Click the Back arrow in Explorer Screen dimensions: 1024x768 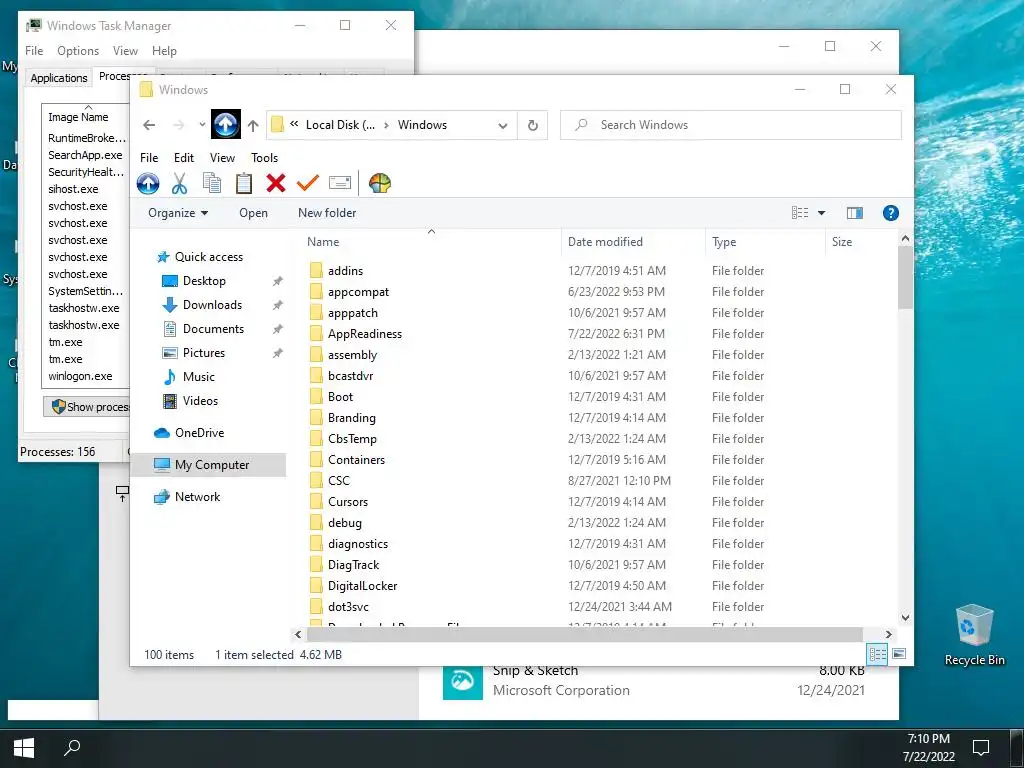(x=150, y=125)
